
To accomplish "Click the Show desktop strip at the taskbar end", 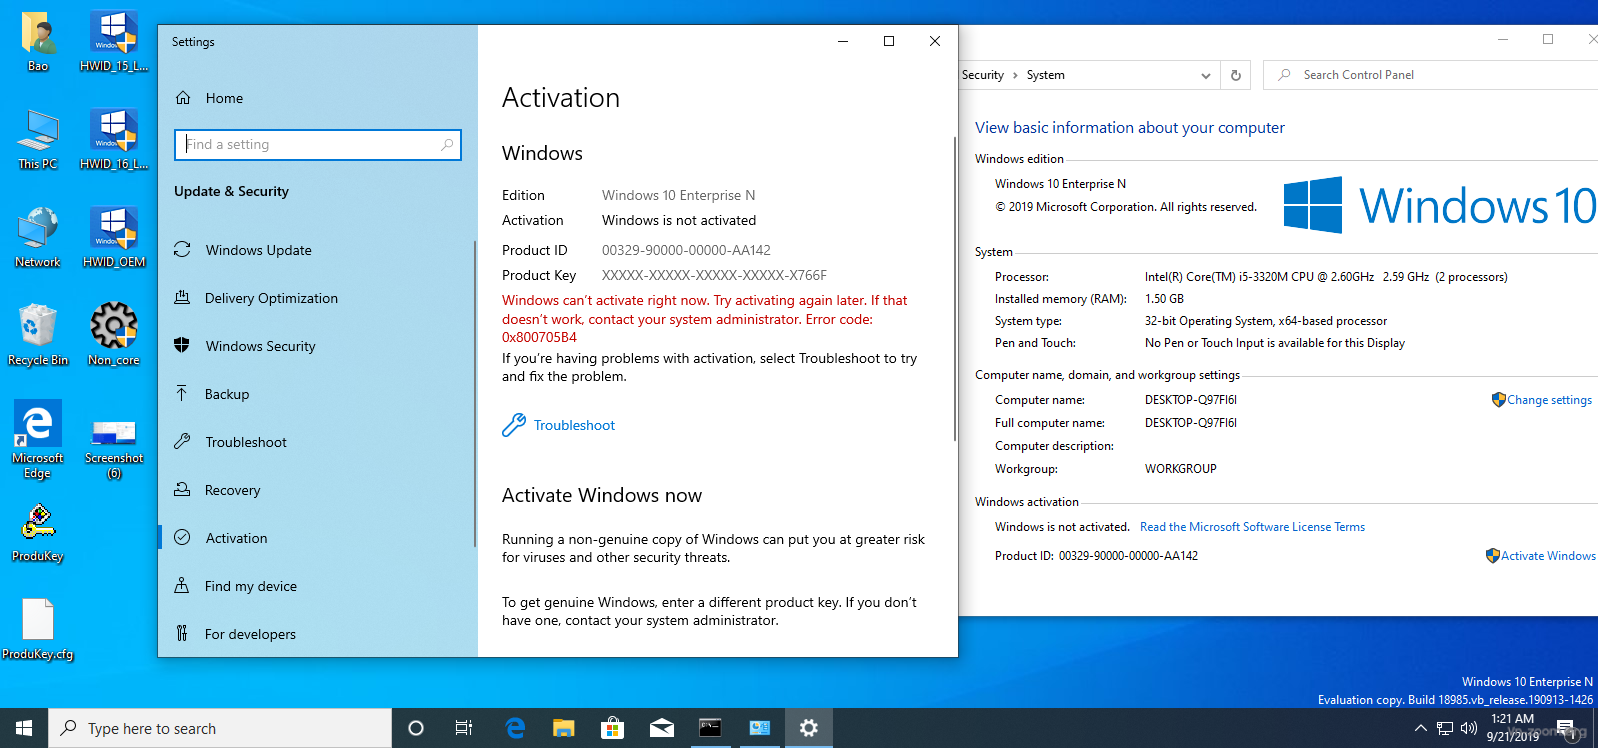I will 1595,728.
